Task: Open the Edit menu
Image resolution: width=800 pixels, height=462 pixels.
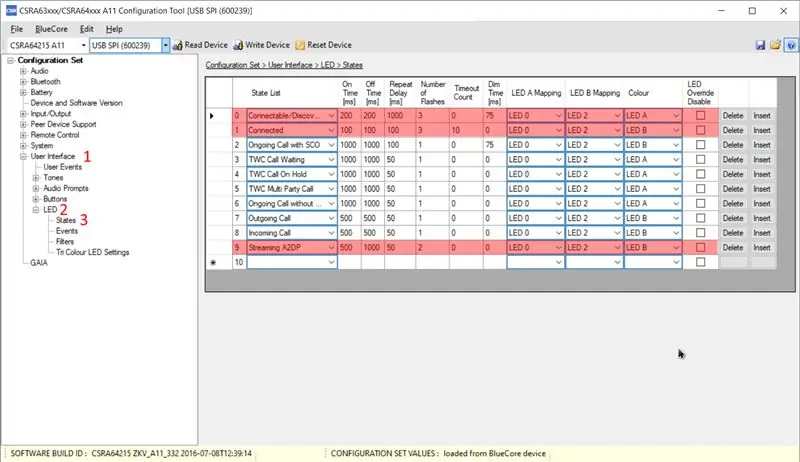Action: (x=86, y=29)
